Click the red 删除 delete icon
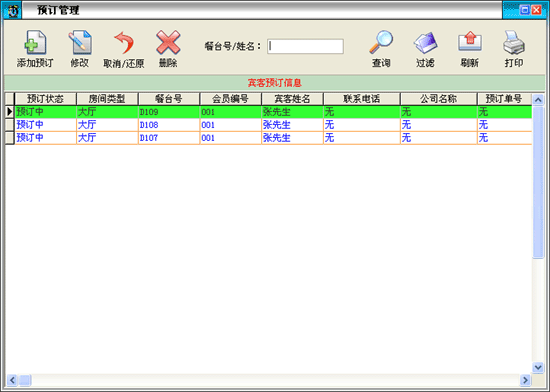The height and width of the screenshot is (392, 550). [168, 42]
